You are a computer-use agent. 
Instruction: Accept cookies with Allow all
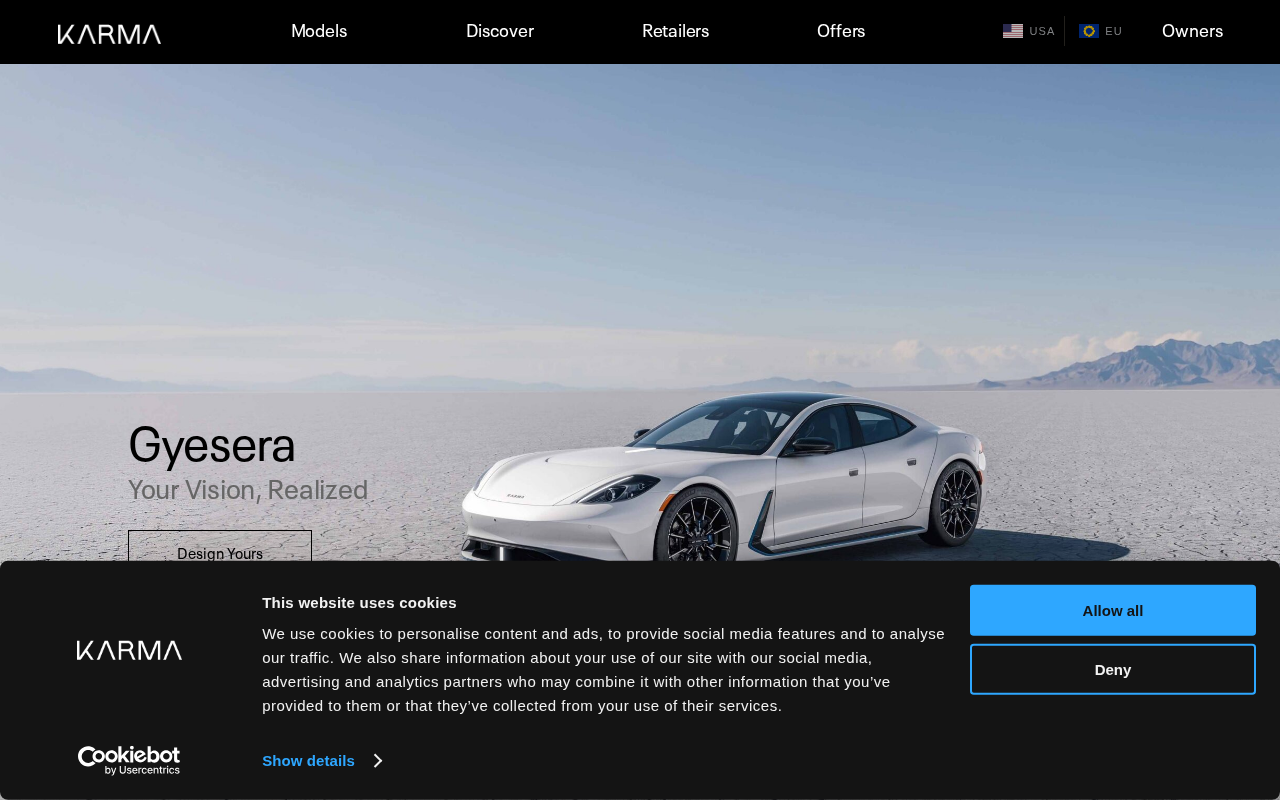click(1113, 610)
